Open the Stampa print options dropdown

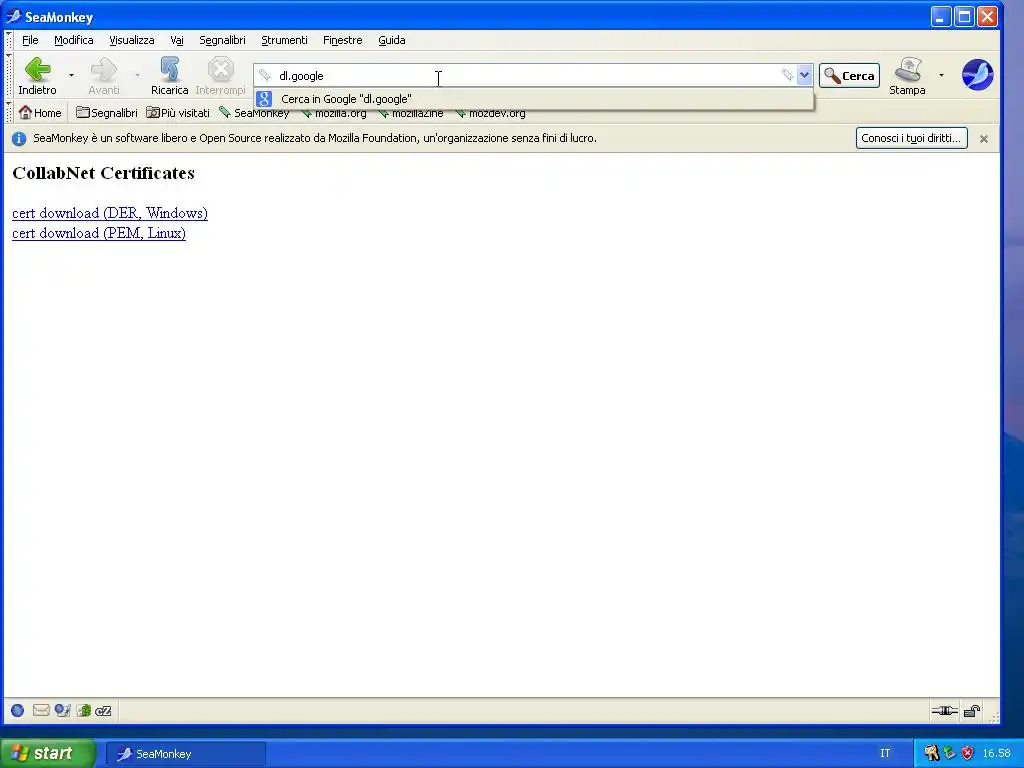[x=941, y=76]
